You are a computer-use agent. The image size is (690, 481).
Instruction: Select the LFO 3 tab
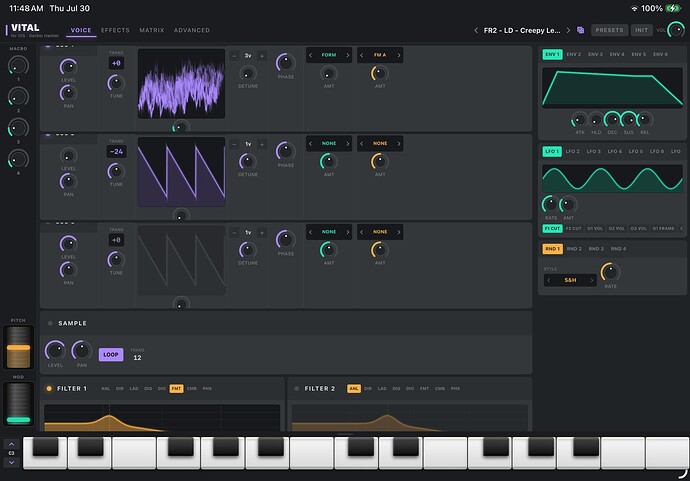[594, 151]
